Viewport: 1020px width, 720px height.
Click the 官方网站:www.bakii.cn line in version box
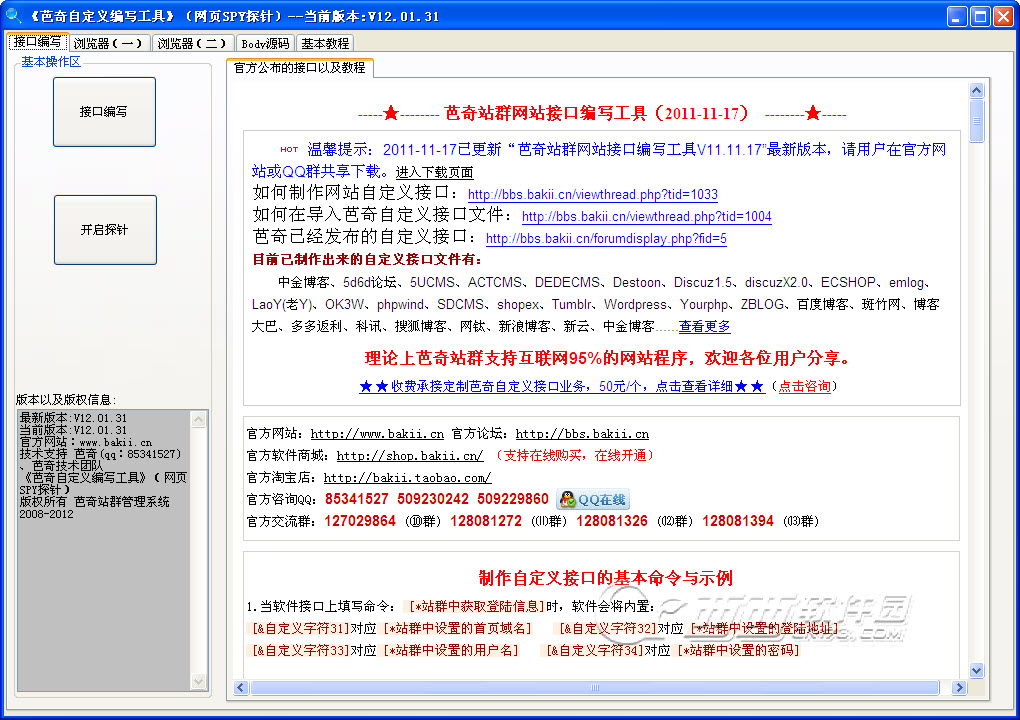coord(85,442)
